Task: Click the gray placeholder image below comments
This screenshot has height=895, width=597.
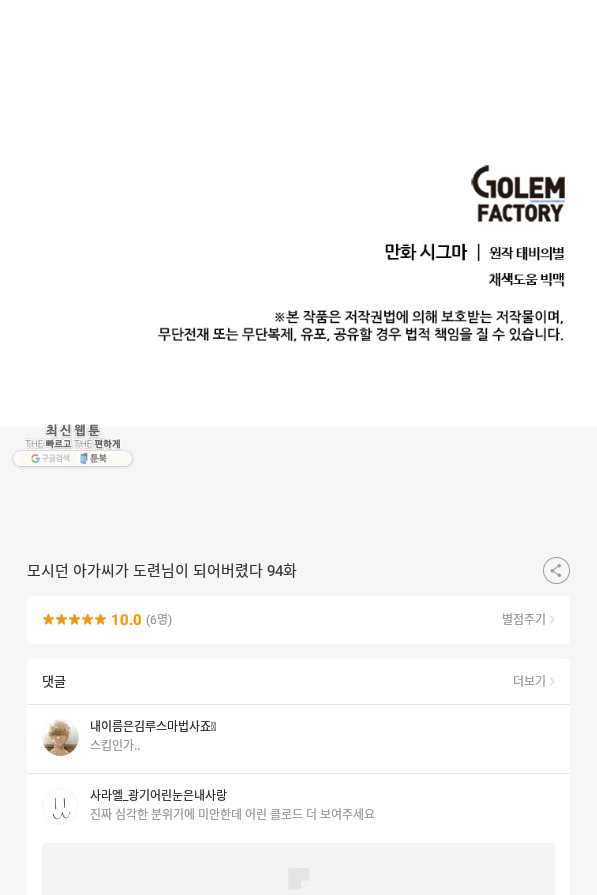Action: (x=298, y=869)
